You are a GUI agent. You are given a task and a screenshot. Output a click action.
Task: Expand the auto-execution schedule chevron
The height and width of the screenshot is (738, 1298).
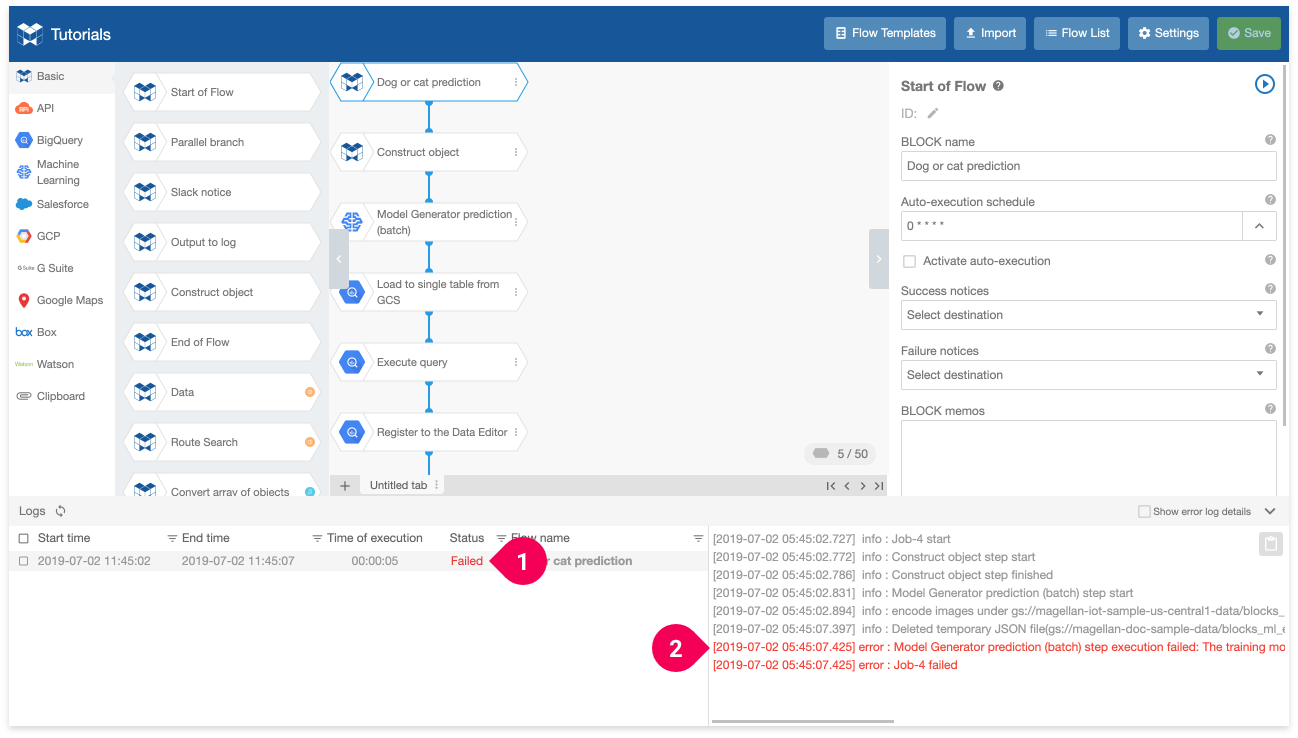pyautogui.click(x=1259, y=226)
